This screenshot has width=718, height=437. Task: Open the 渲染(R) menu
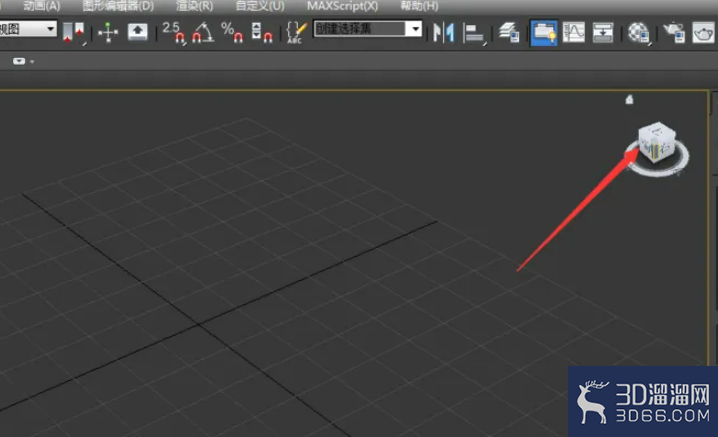point(194,6)
